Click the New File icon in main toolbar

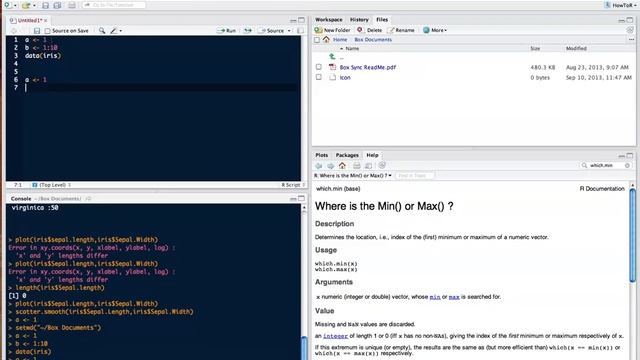[8, 5]
